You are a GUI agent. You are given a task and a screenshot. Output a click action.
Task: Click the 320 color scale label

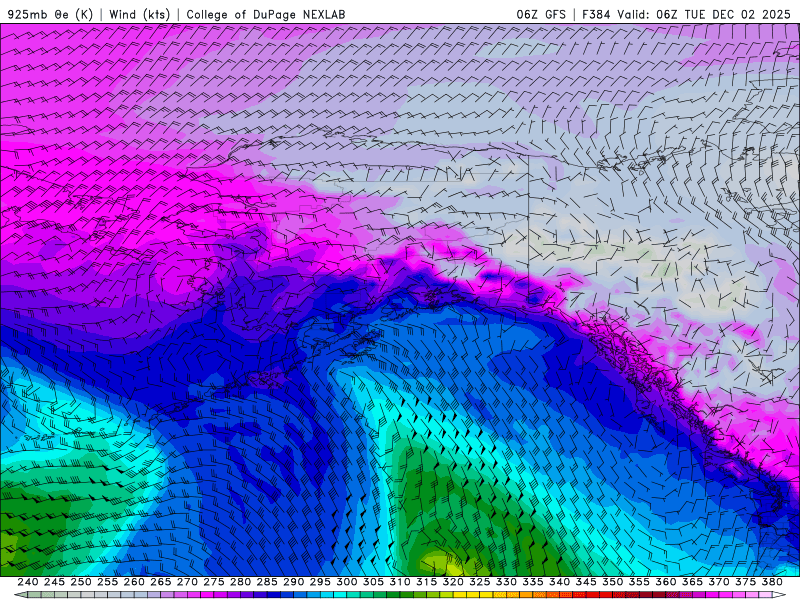453,582
